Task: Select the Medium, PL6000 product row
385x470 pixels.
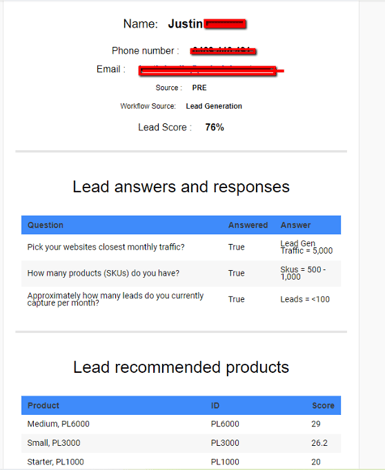Action: pos(181,424)
